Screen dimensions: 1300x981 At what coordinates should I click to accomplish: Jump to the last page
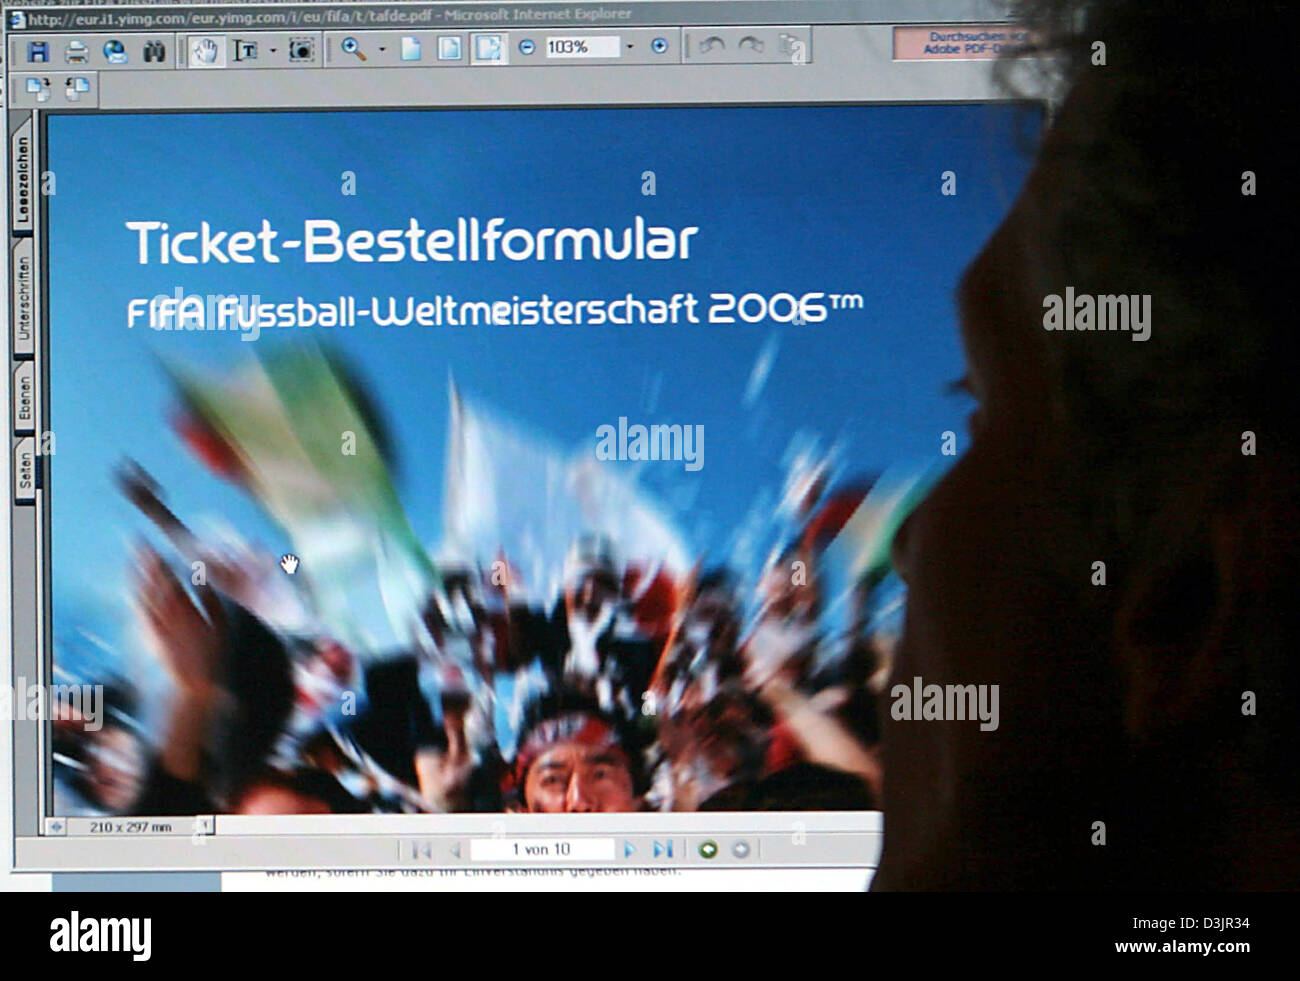[x=662, y=850]
